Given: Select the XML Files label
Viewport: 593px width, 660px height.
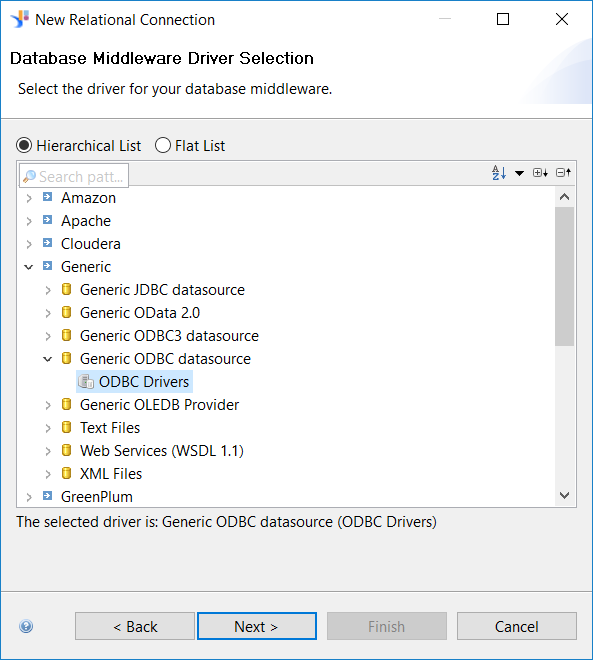Looking at the screenshot, I should click(x=111, y=474).
